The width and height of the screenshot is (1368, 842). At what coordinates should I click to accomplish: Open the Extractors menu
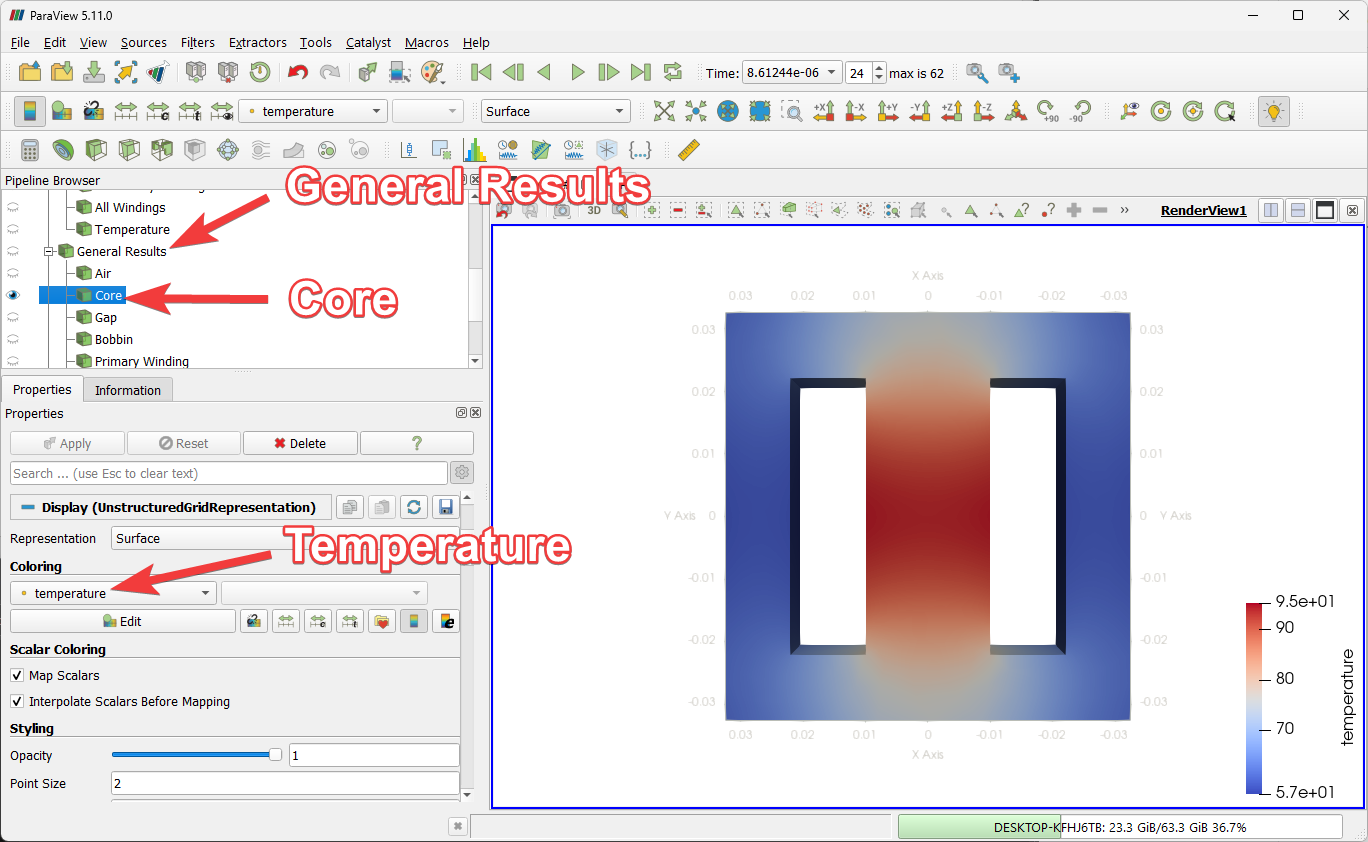tap(258, 42)
